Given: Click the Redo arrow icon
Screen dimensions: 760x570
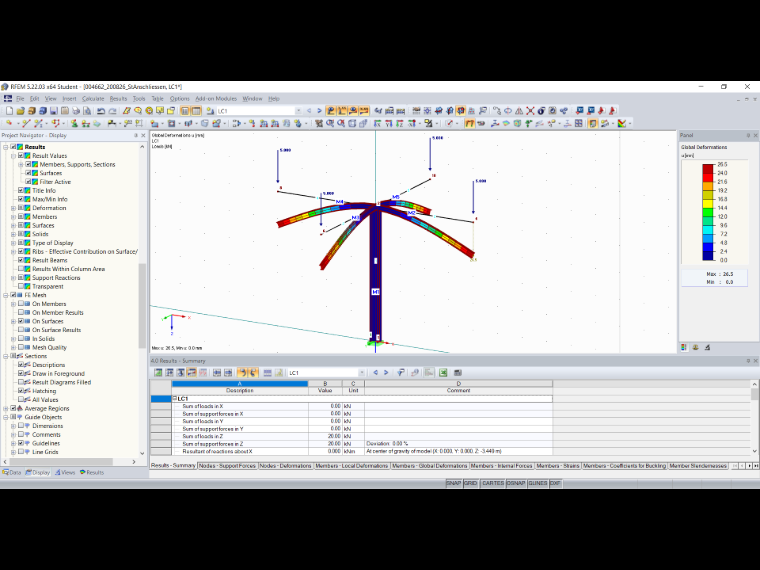Looking at the screenshot, I should pos(112,111).
